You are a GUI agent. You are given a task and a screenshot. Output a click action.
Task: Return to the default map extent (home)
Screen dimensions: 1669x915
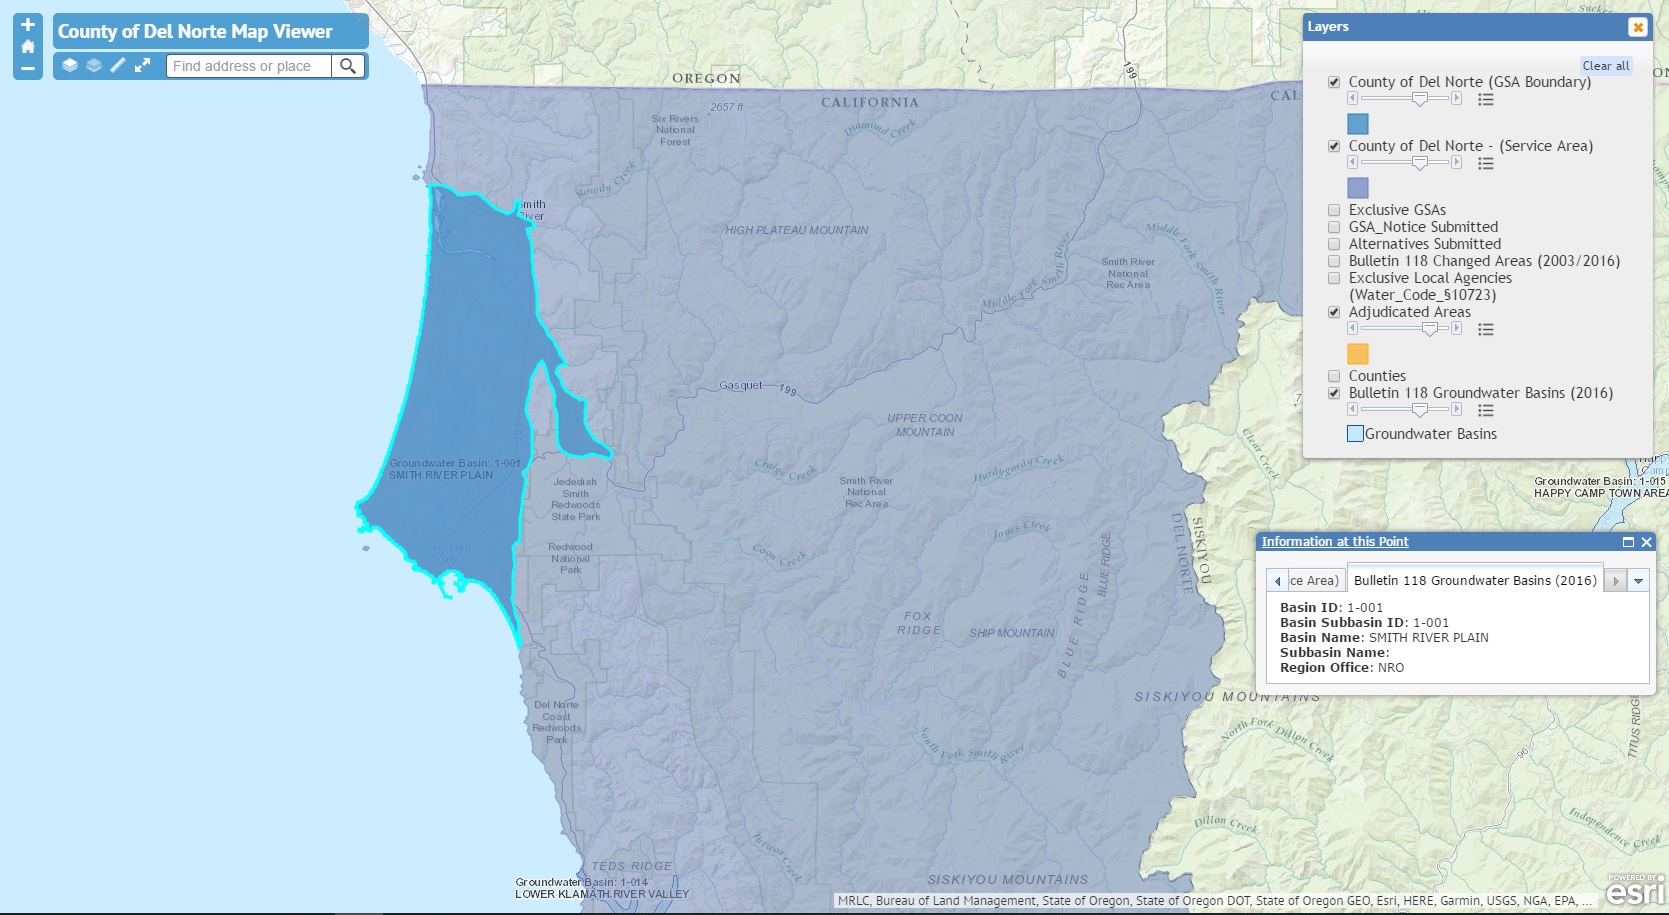(x=28, y=47)
